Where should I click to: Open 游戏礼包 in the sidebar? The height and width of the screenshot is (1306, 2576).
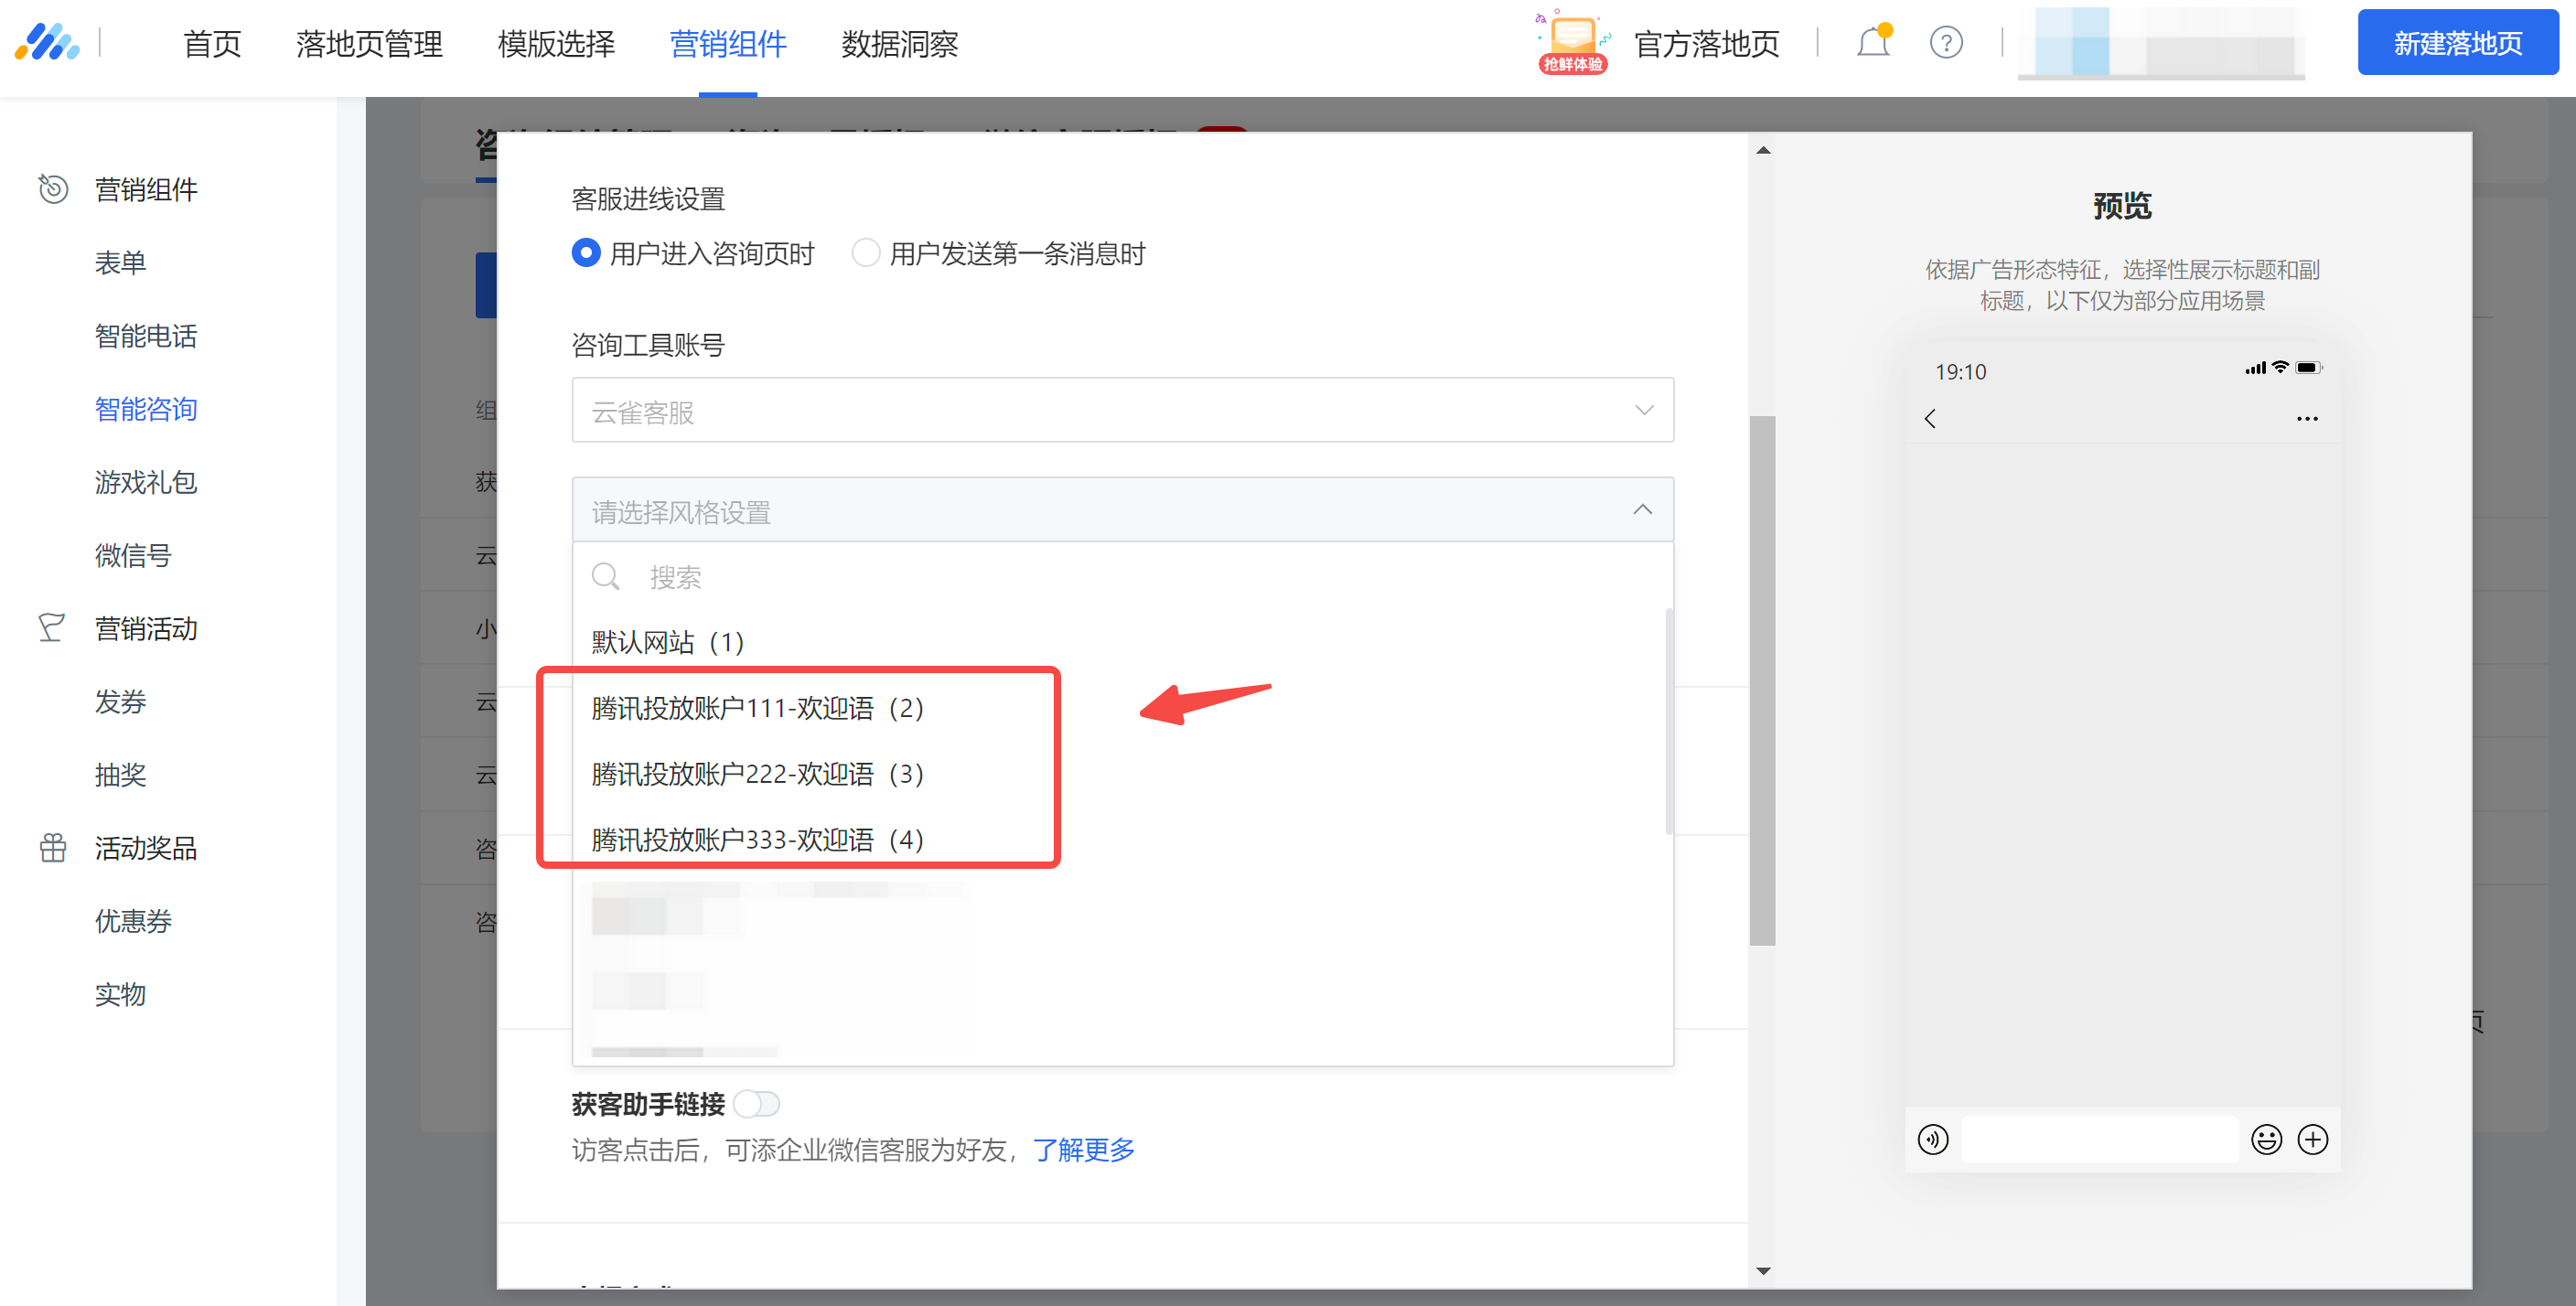point(146,482)
